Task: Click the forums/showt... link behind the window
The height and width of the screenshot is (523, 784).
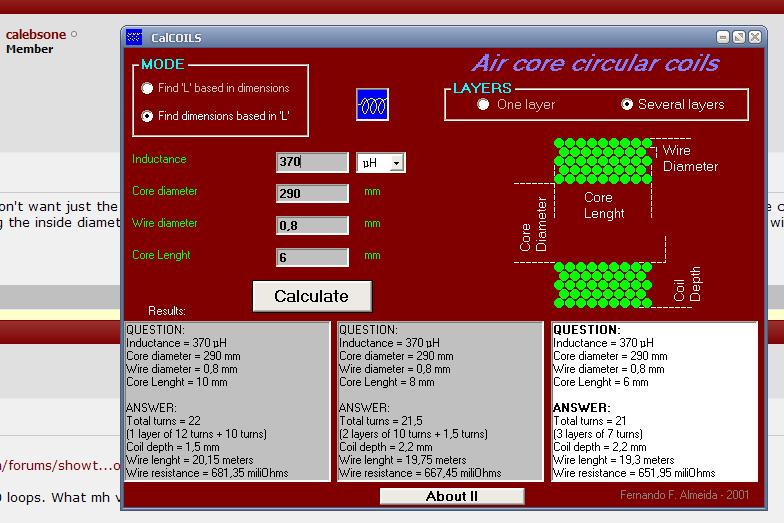Action: 60,466
